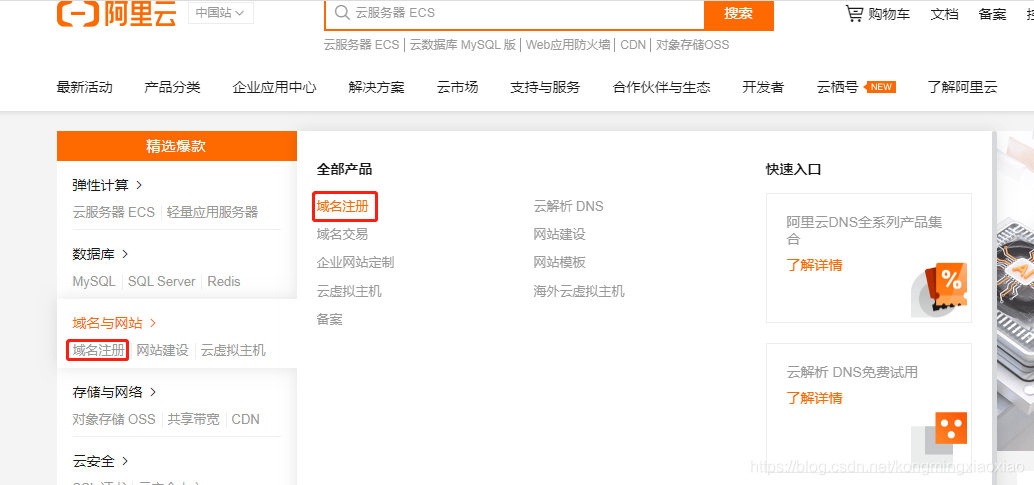Click the NEW badge beside 云栖号
Image resolution: width=1034 pixels, height=485 pixels.
(x=881, y=87)
